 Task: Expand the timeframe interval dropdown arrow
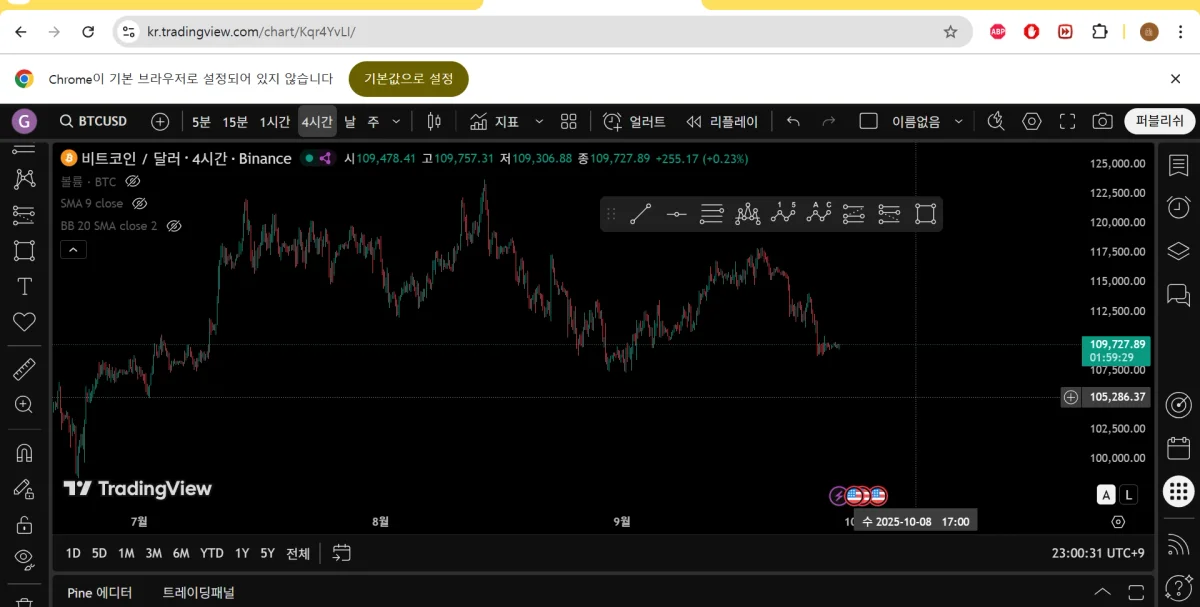tap(396, 121)
